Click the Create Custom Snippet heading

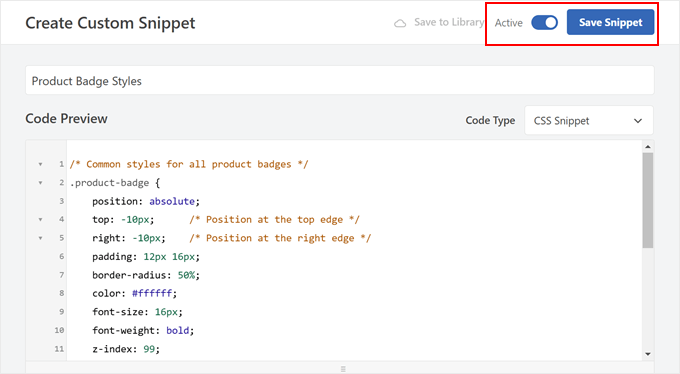(x=110, y=23)
